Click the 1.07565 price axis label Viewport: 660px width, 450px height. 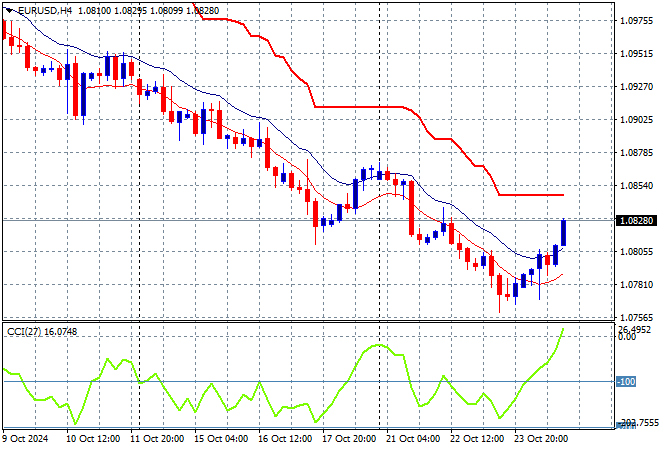click(x=636, y=317)
